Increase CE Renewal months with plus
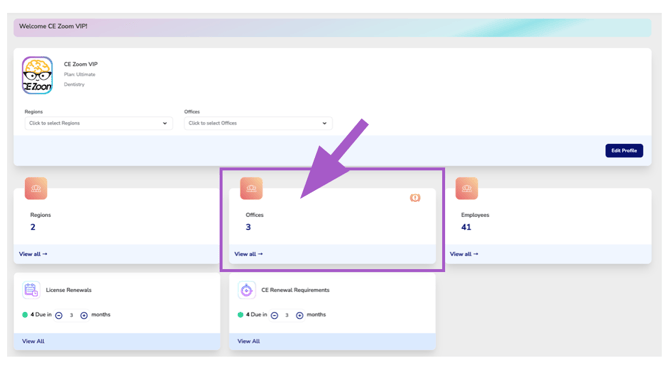The image size is (670, 369). (x=300, y=315)
